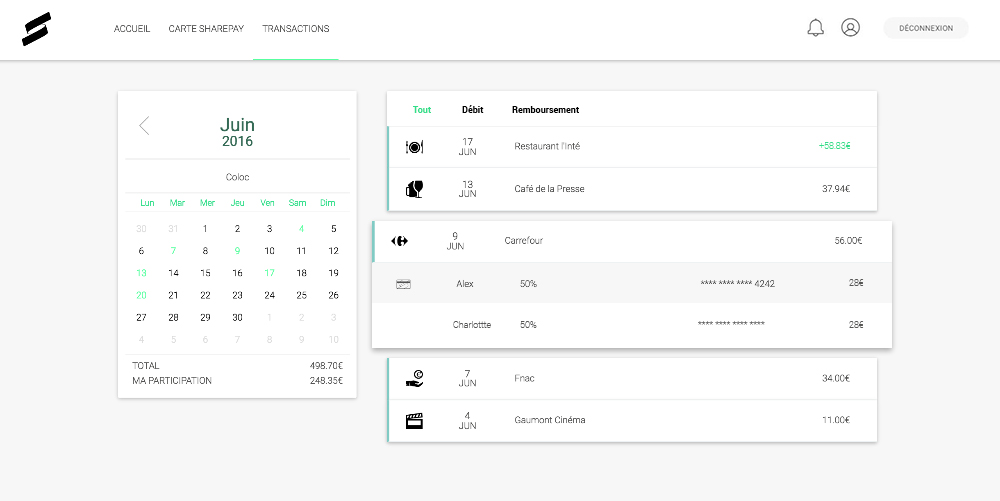
Task: Filter transactions by Remboursement
Action: point(545,110)
